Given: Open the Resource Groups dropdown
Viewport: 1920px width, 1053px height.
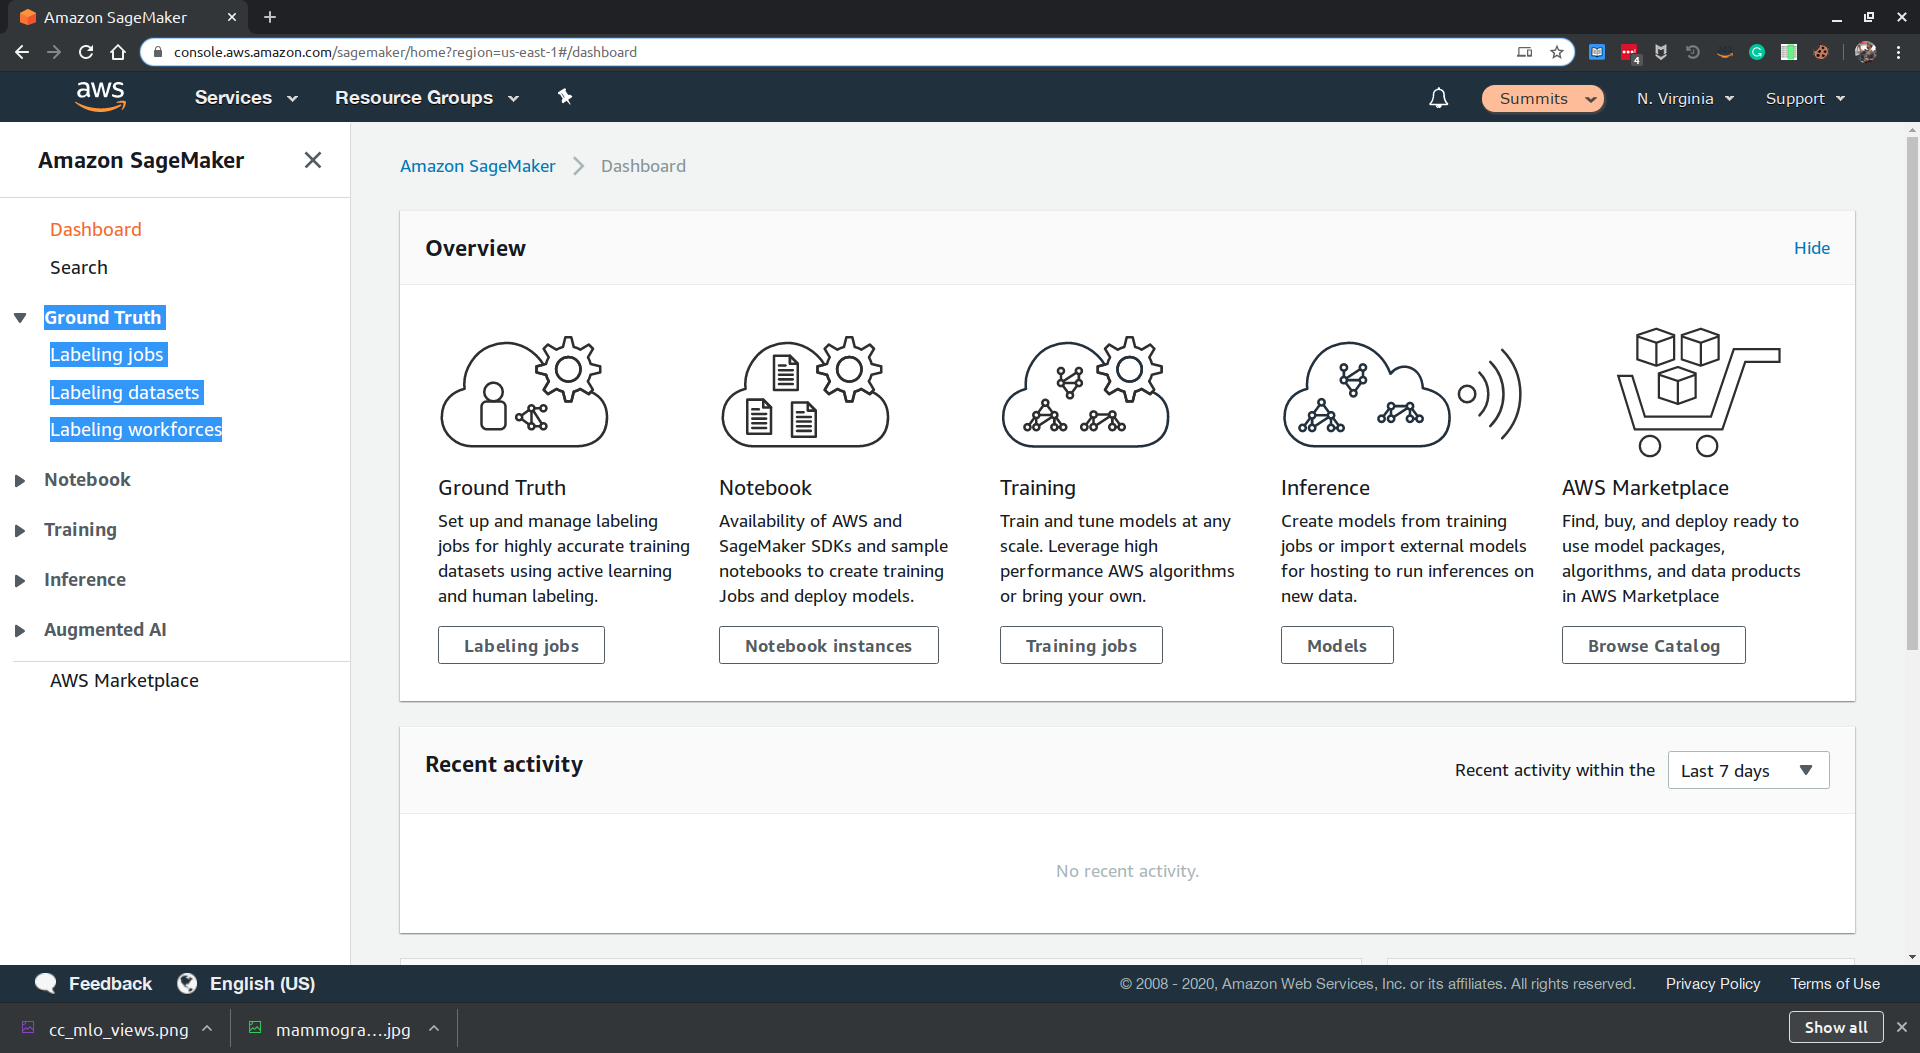Looking at the screenshot, I should [427, 97].
